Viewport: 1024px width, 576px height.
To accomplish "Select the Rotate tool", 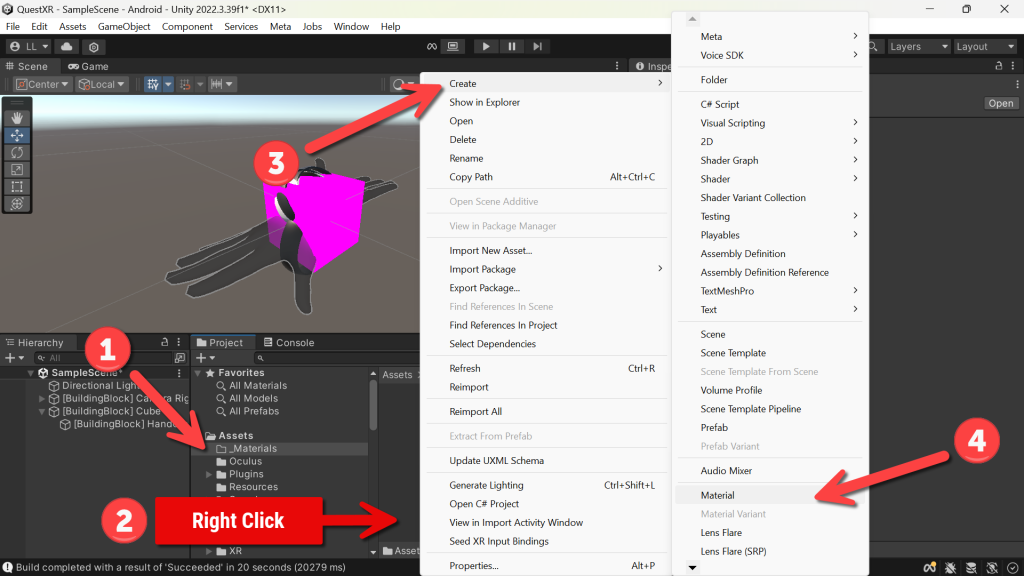I will click(x=17, y=152).
